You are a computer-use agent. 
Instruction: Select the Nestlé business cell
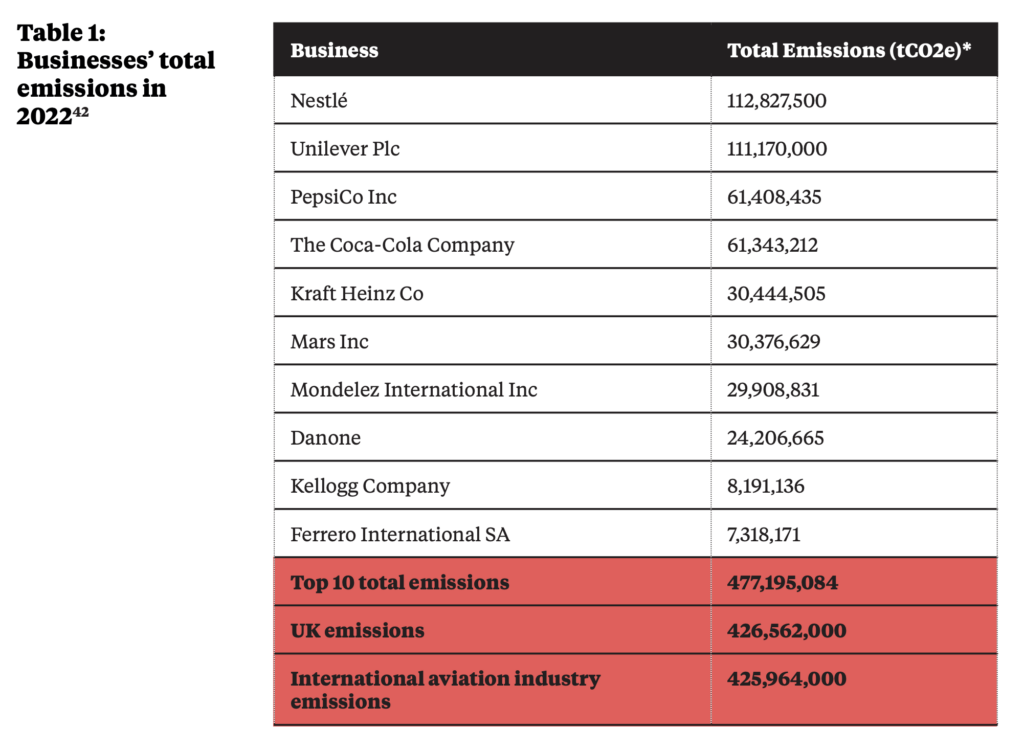tap(319, 100)
